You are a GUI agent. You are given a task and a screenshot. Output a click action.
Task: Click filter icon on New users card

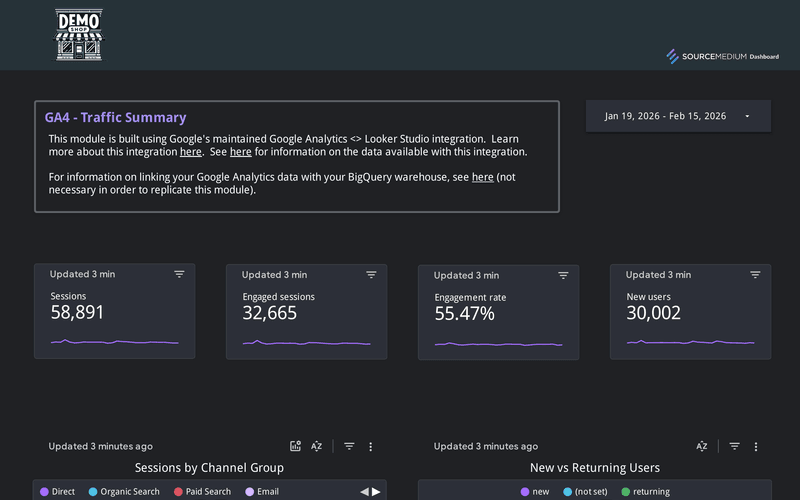(755, 274)
